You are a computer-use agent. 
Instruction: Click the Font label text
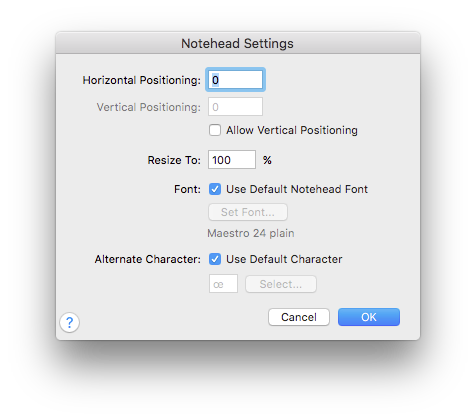pyautogui.click(x=187, y=189)
